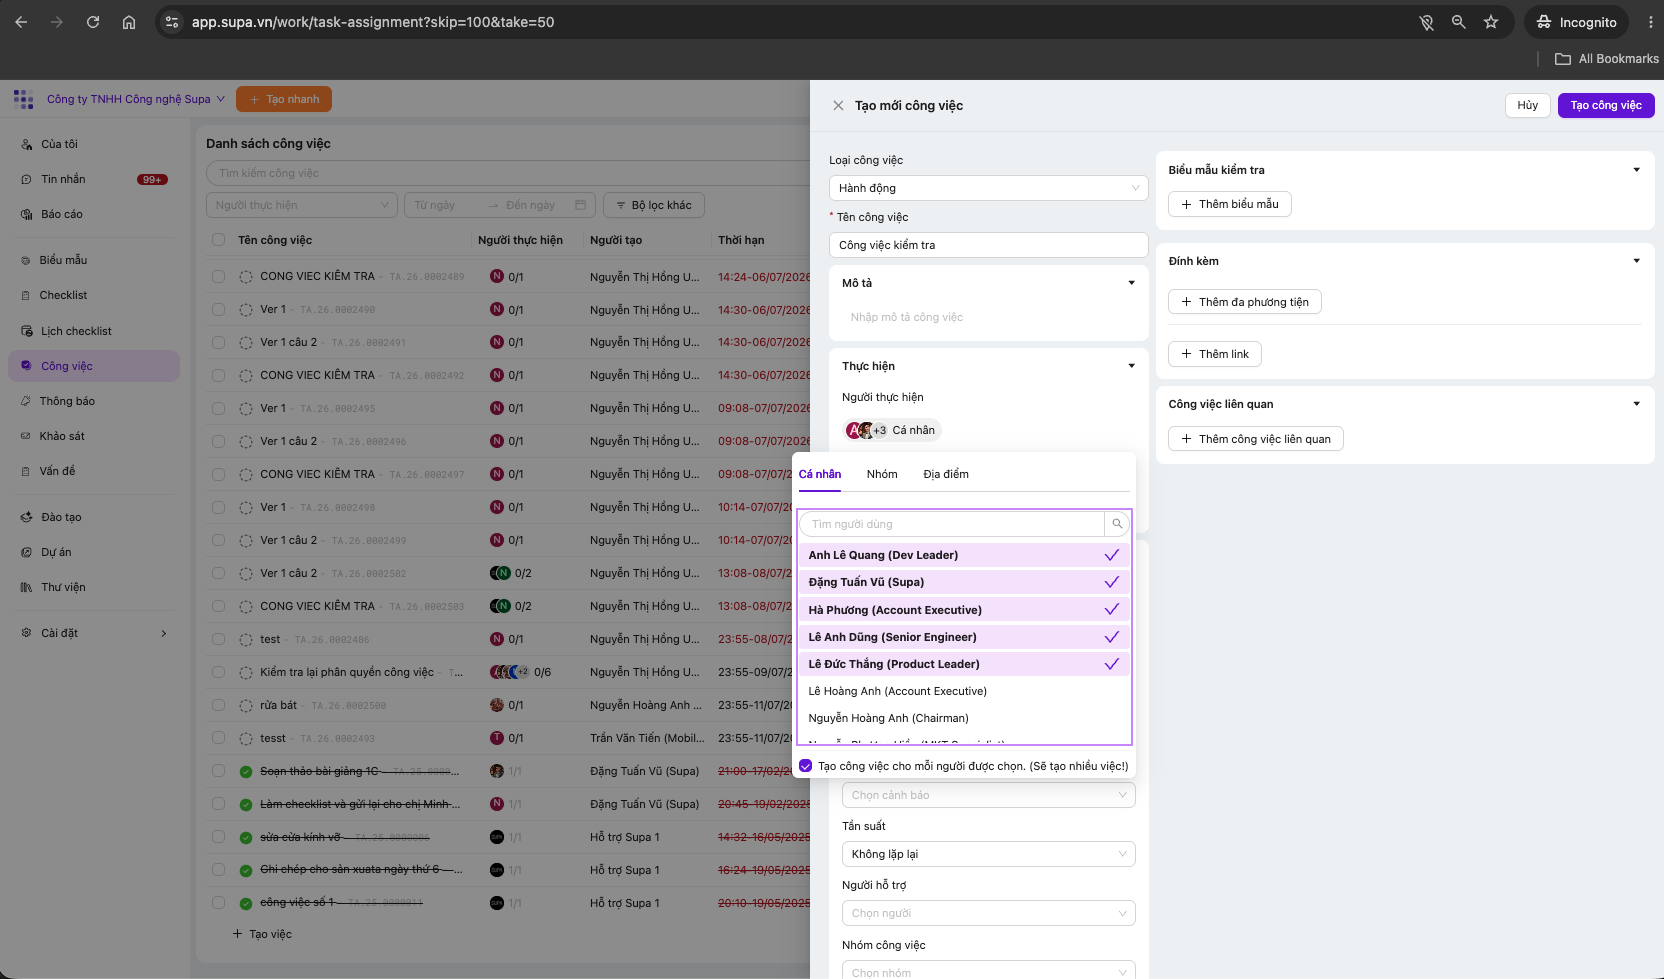Open Vấn đề issues in sidebar
1664x979 pixels.
(57, 471)
